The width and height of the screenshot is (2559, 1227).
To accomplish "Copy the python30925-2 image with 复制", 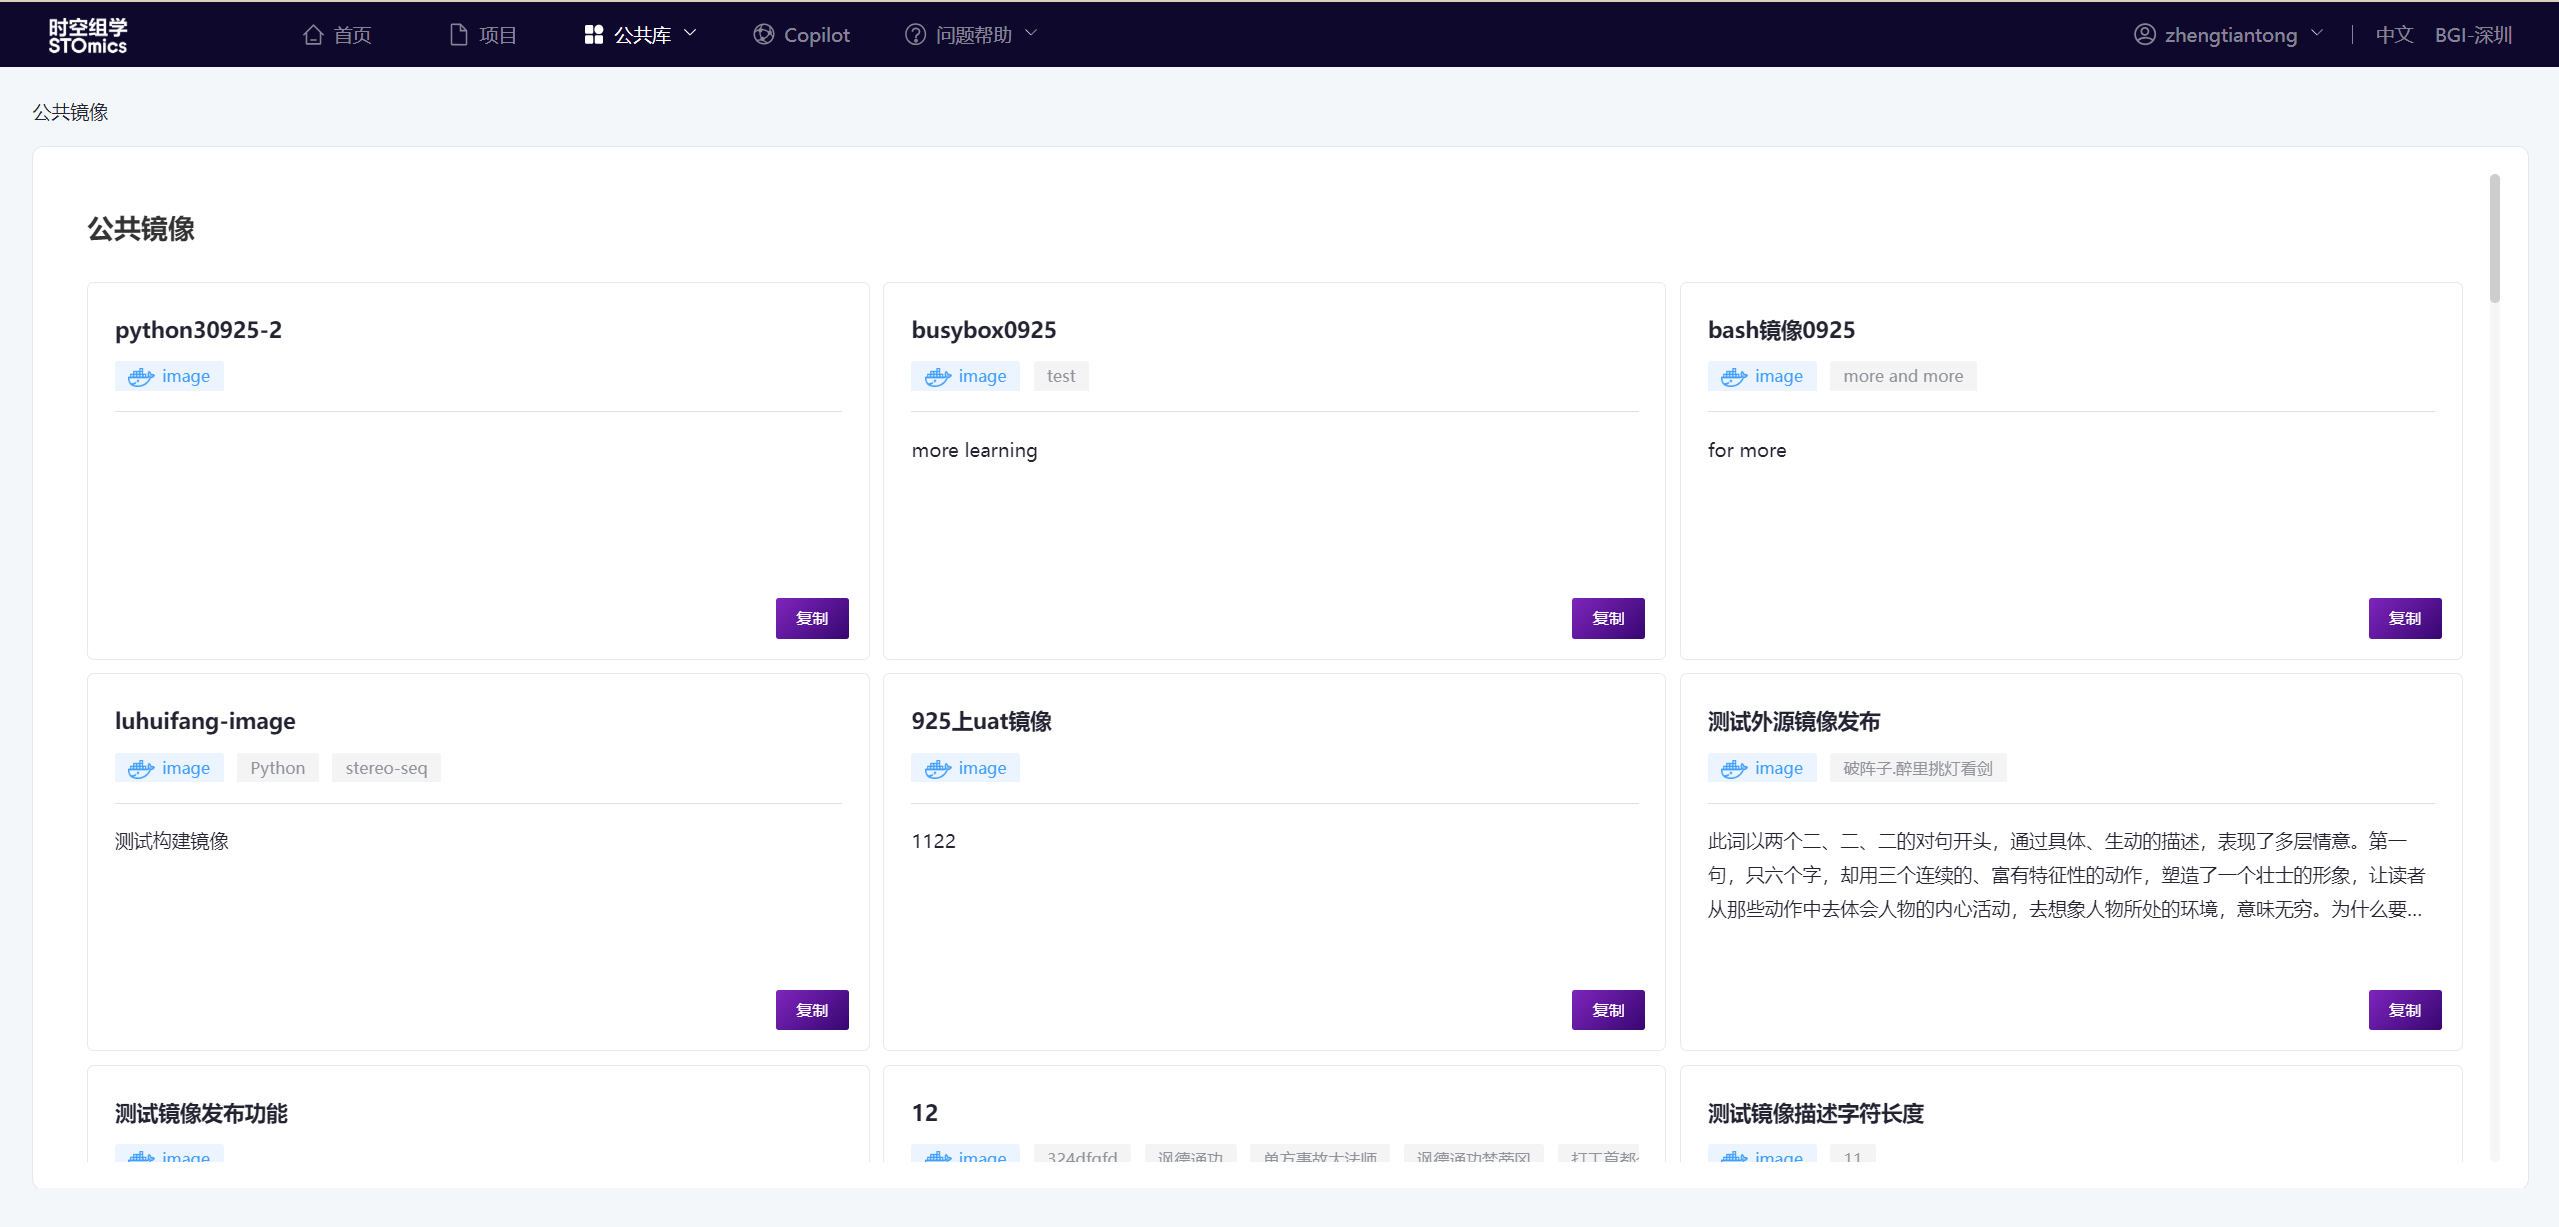I will pos(812,618).
